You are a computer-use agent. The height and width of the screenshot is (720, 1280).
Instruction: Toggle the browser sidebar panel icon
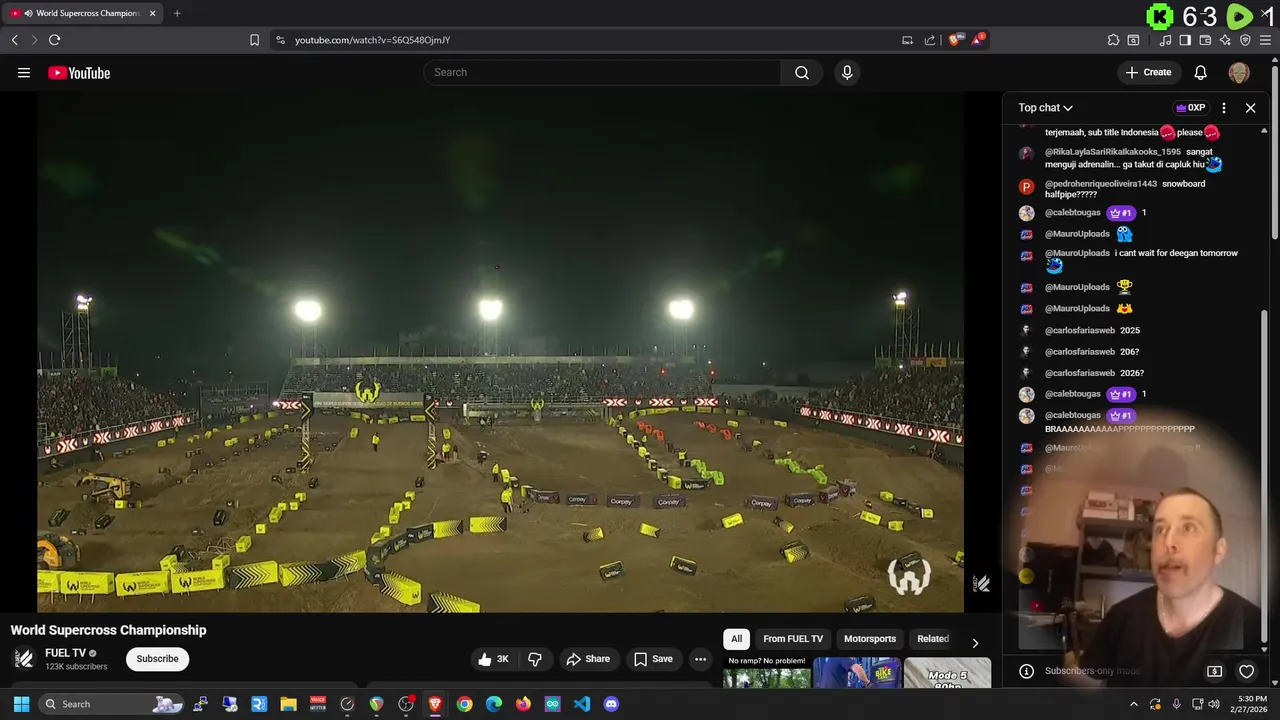coord(1185,40)
